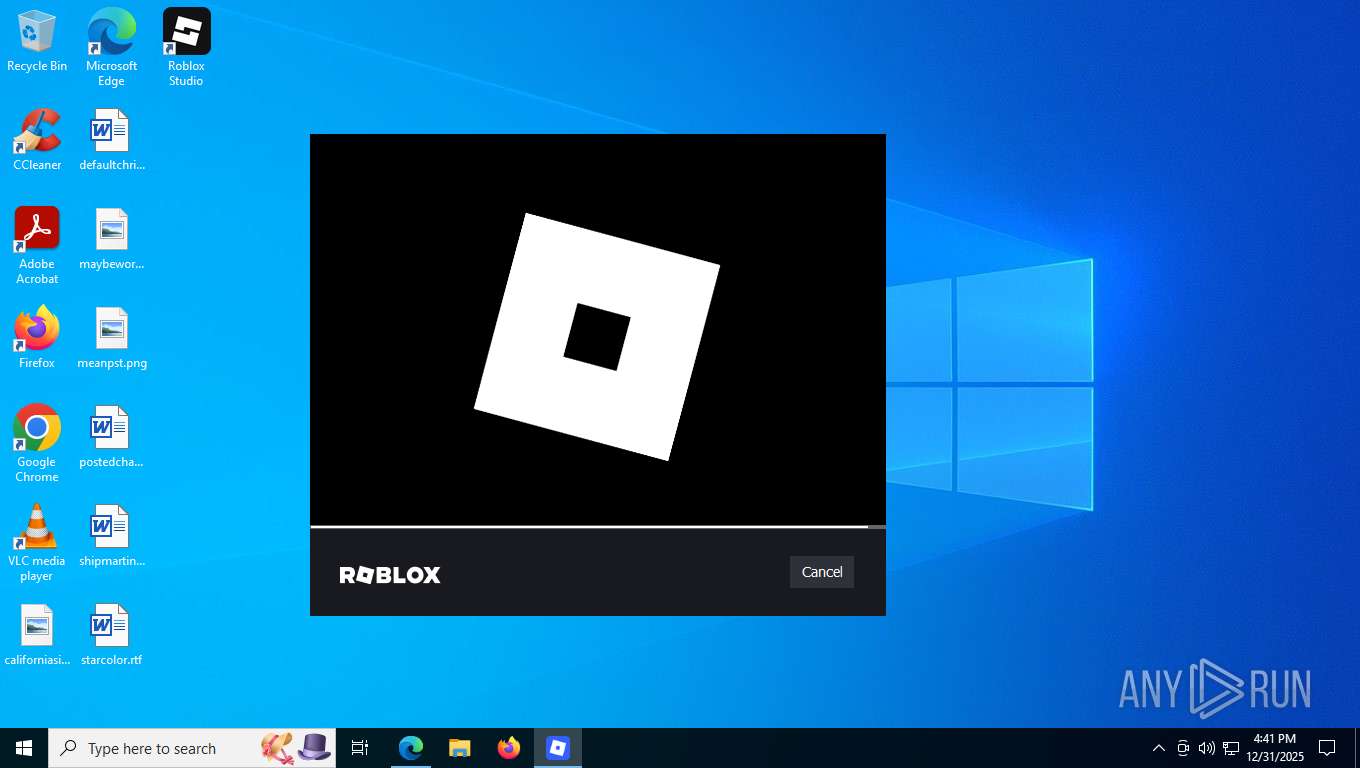Open the volume control in tray
The height and width of the screenshot is (768, 1360).
click(1207, 748)
